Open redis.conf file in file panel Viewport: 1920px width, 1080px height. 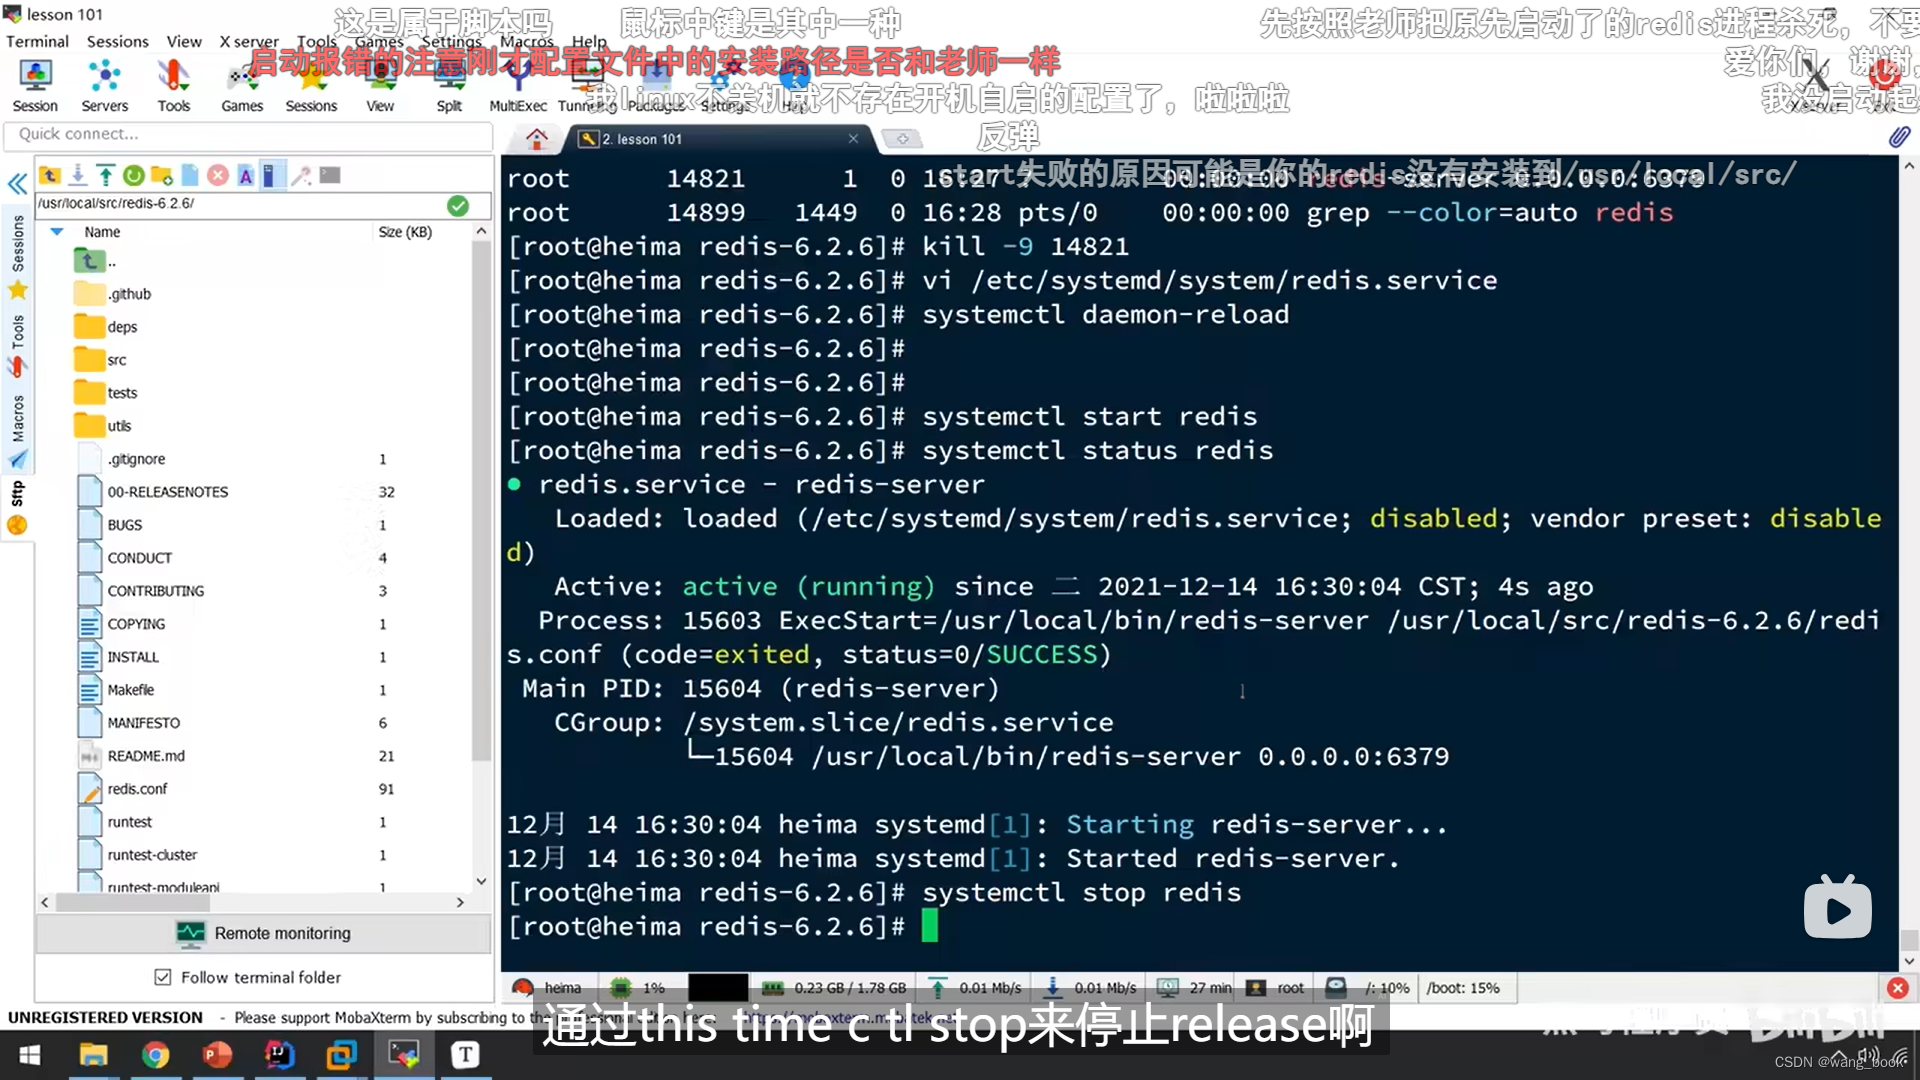point(137,789)
